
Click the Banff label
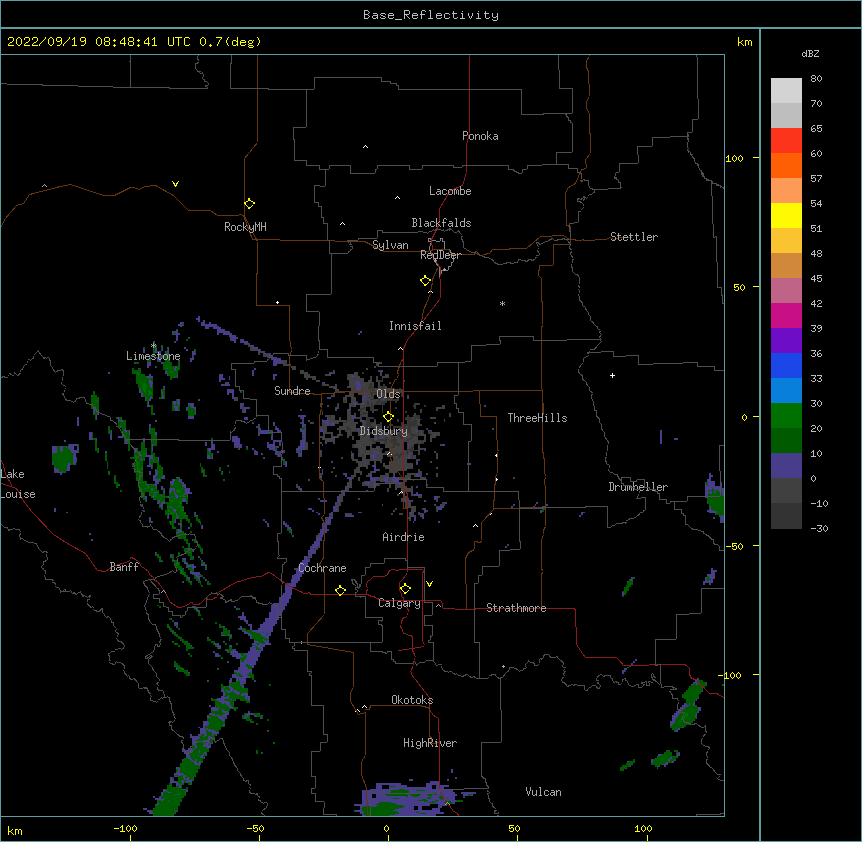coord(124,567)
